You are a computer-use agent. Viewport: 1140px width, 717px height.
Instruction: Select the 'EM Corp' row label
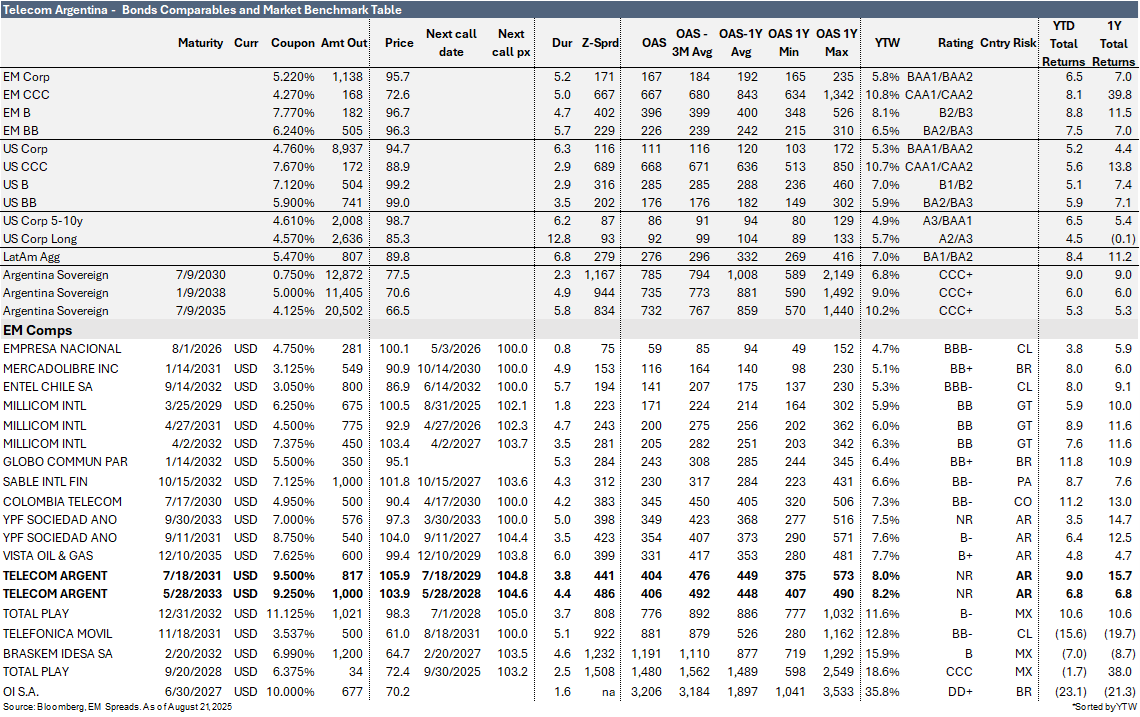tap(26, 77)
